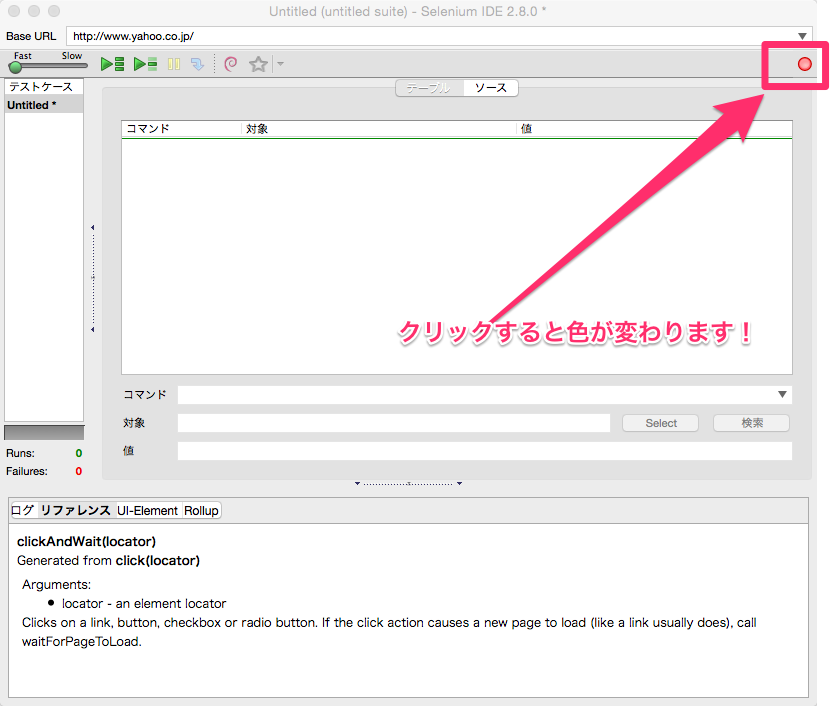
Task: Click the test run progress bar
Action: point(44,432)
